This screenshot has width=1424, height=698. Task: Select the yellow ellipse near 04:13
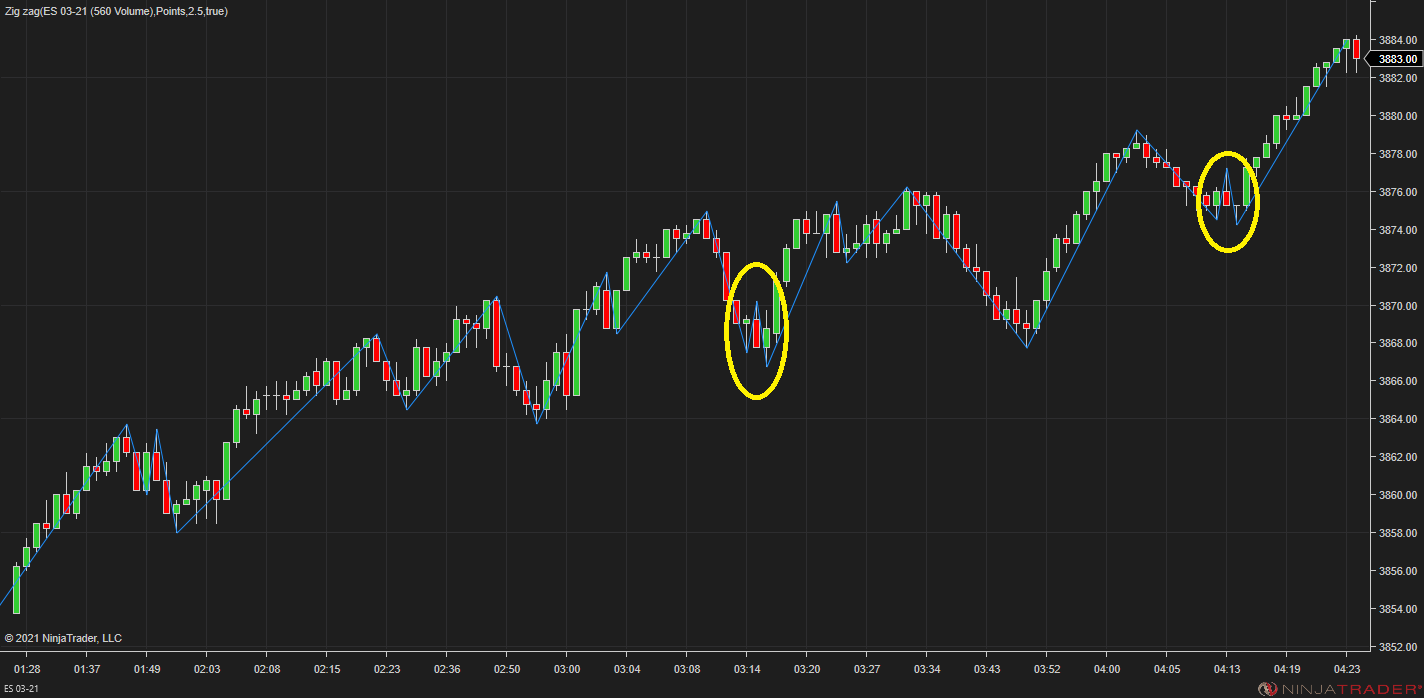coord(1228,202)
